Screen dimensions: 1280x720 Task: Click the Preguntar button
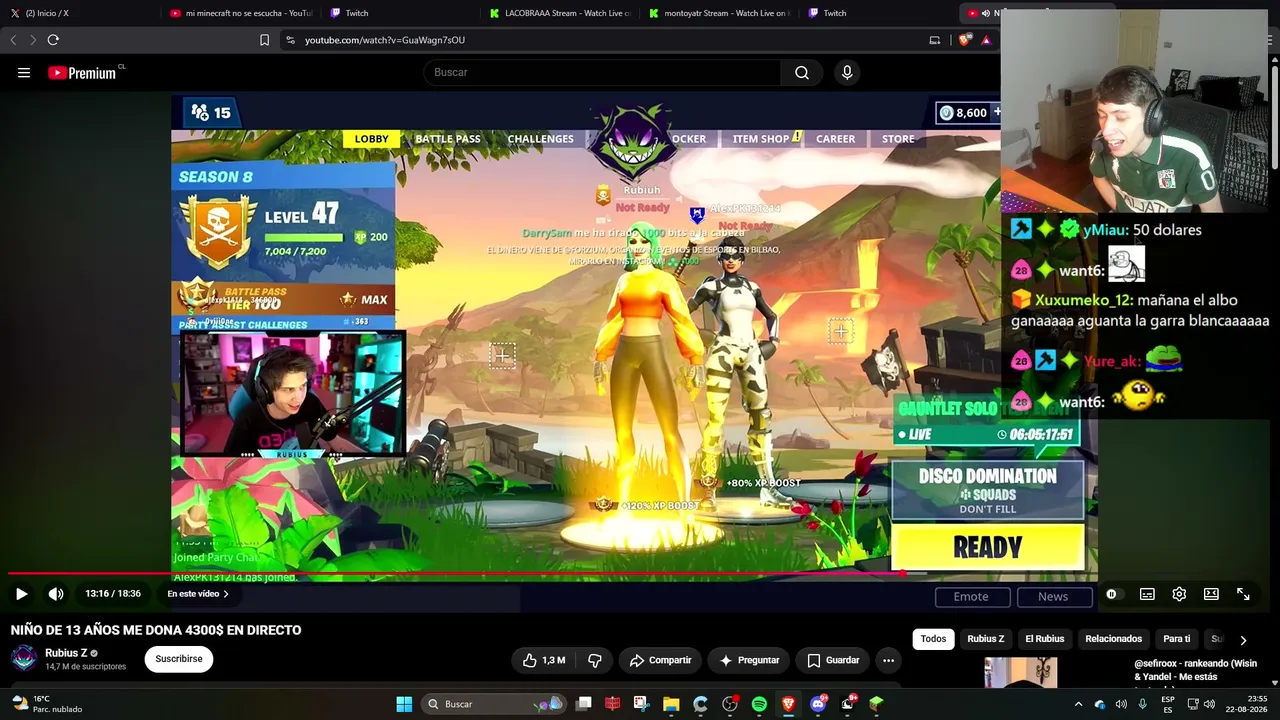[x=749, y=660]
